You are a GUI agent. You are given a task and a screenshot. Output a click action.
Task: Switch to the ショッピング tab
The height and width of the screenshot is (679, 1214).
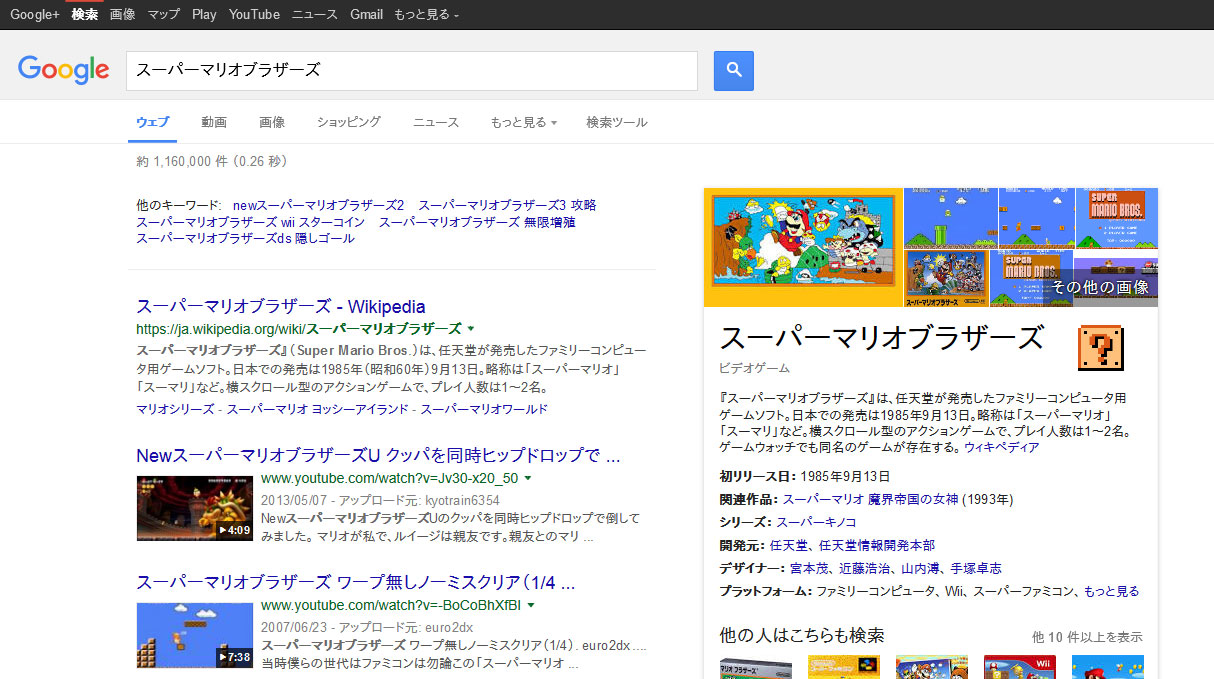pyautogui.click(x=349, y=122)
